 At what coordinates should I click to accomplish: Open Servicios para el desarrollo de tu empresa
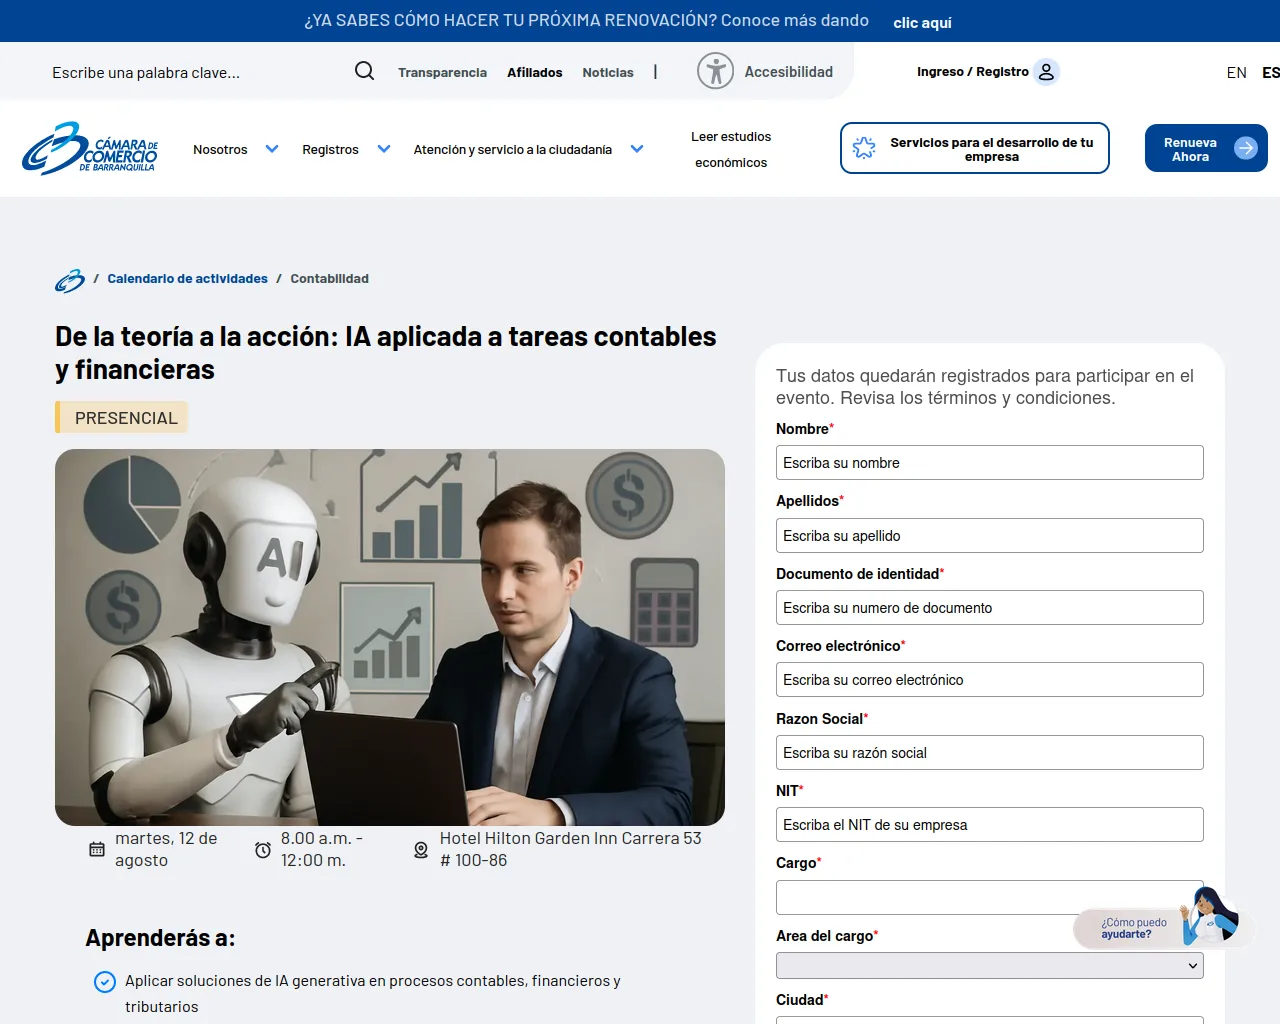coord(975,148)
